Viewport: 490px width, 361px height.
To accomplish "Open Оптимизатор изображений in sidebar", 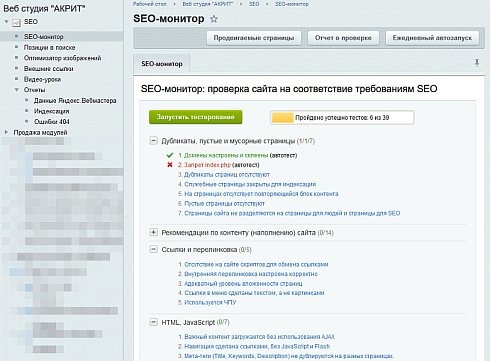I will point(62,58).
